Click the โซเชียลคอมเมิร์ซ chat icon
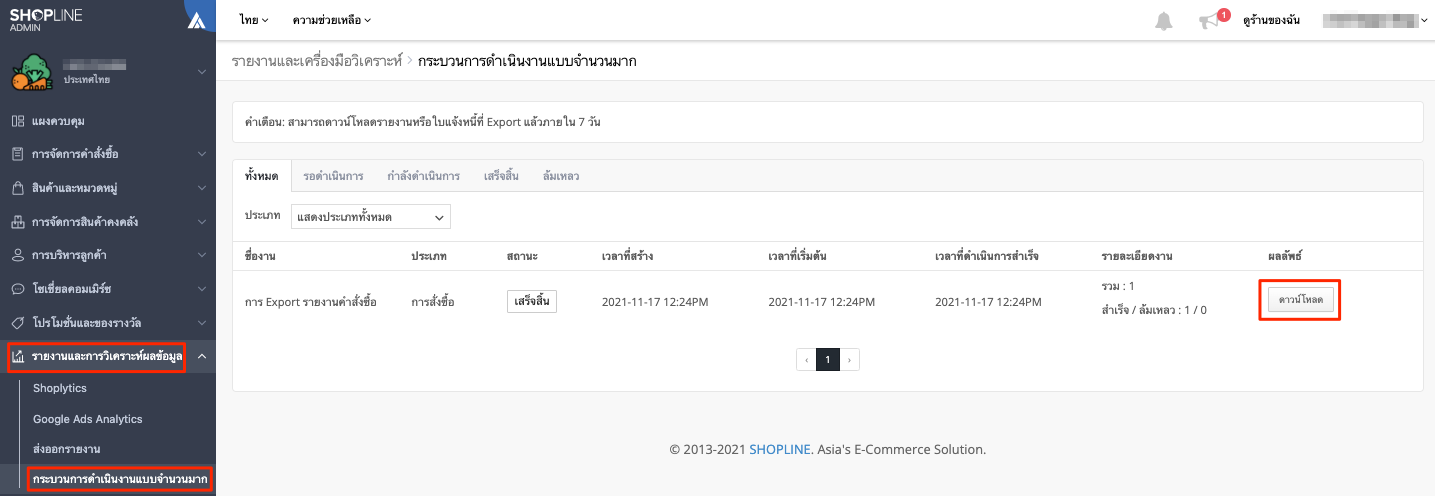Image resolution: width=1435 pixels, height=496 pixels. point(18,289)
